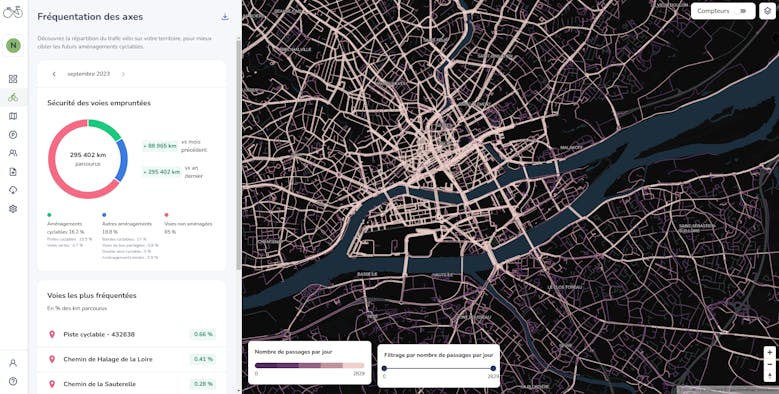Select the septembre 2023 period label
Viewport: 779px width, 394px height.
click(88, 74)
